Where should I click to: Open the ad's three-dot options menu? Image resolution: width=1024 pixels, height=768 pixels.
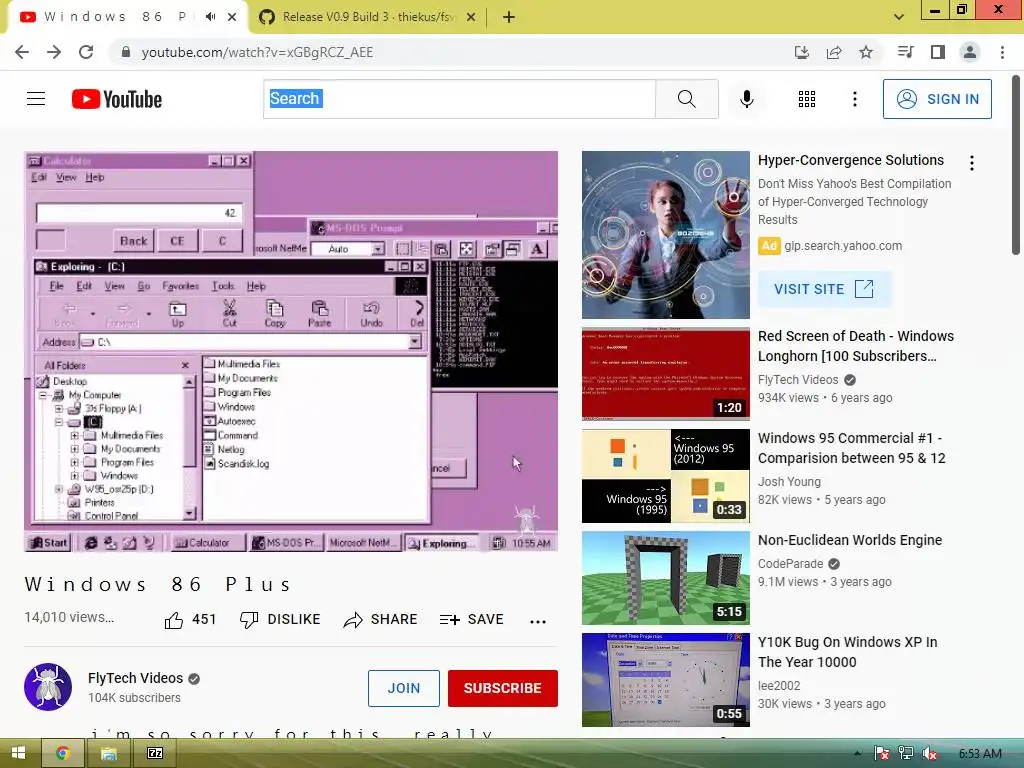tap(972, 163)
